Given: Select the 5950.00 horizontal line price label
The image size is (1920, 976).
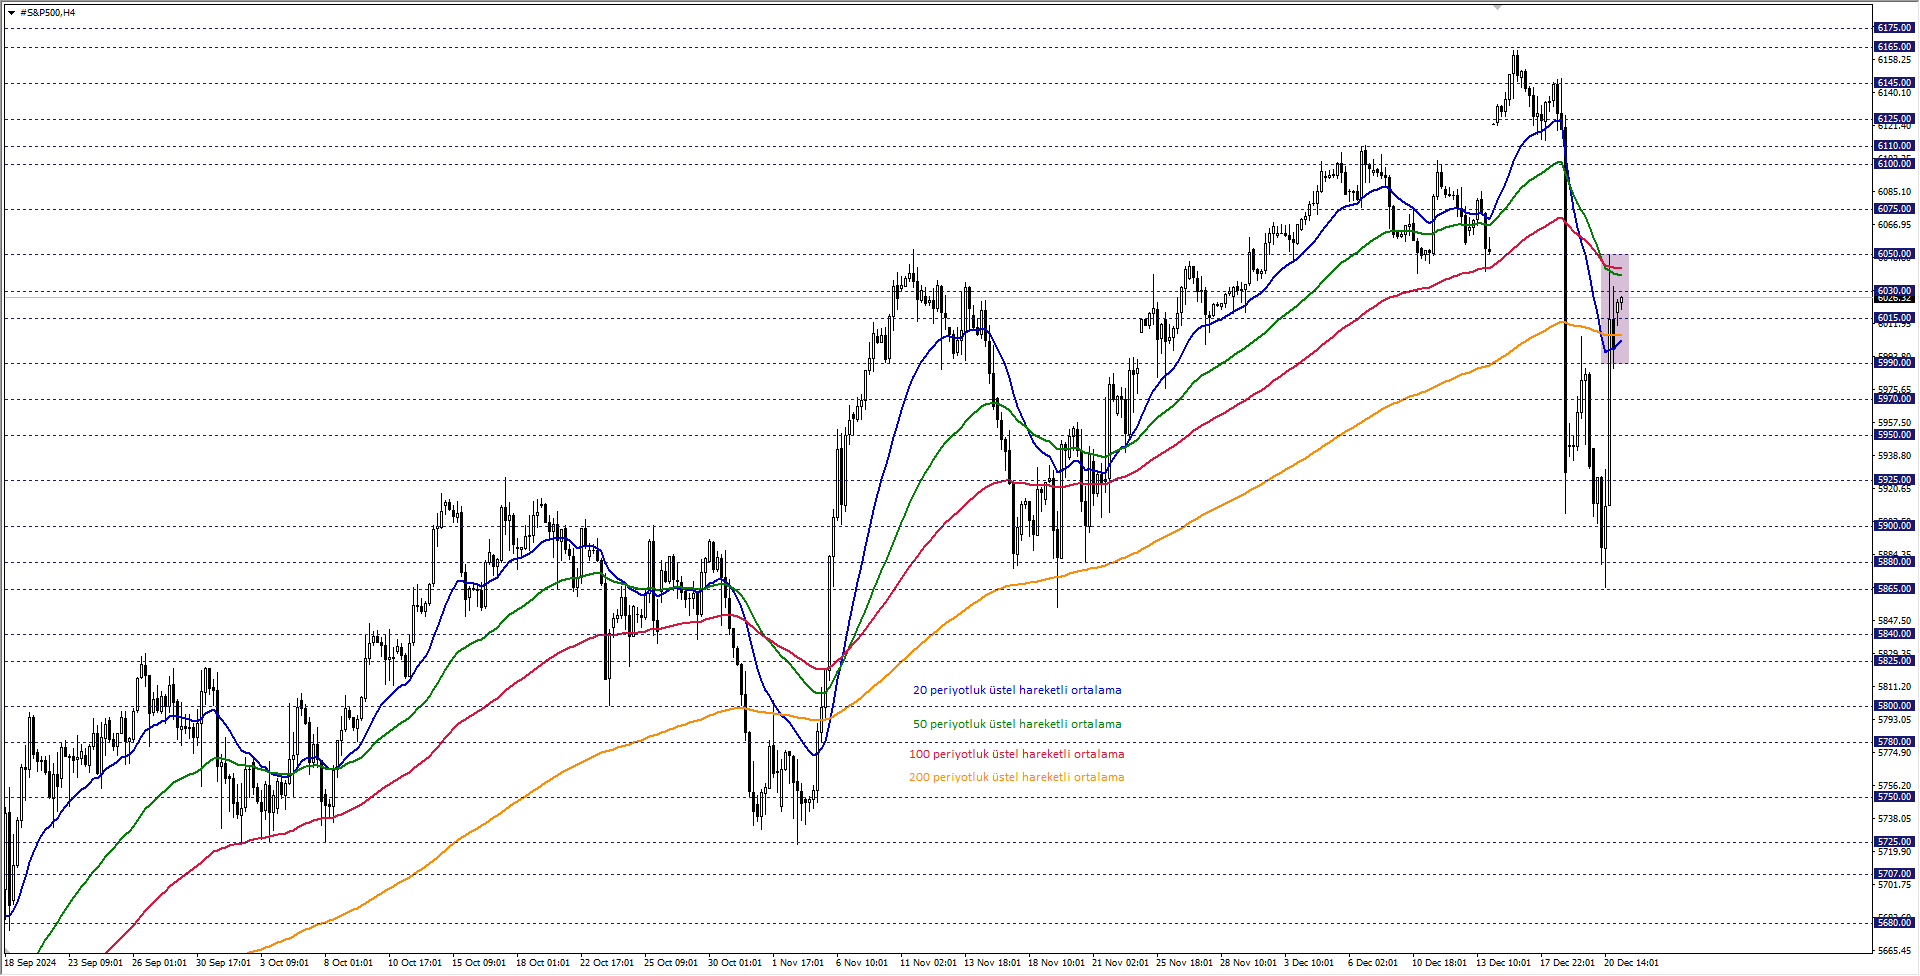Looking at the screenshot, I should point(1894,435).
